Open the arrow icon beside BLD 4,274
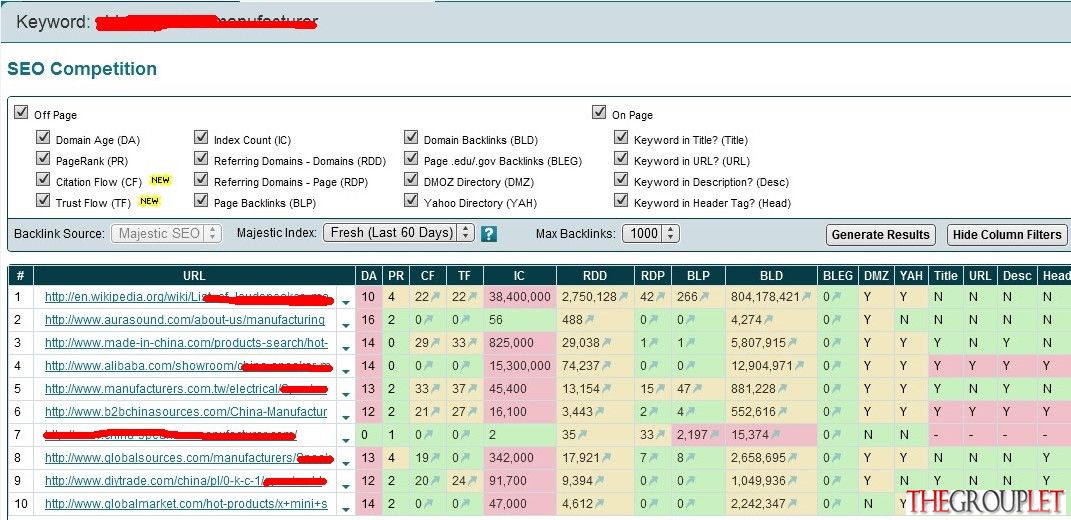The height and width of the screenshot is (520, 1071). (x=770, y=320)
